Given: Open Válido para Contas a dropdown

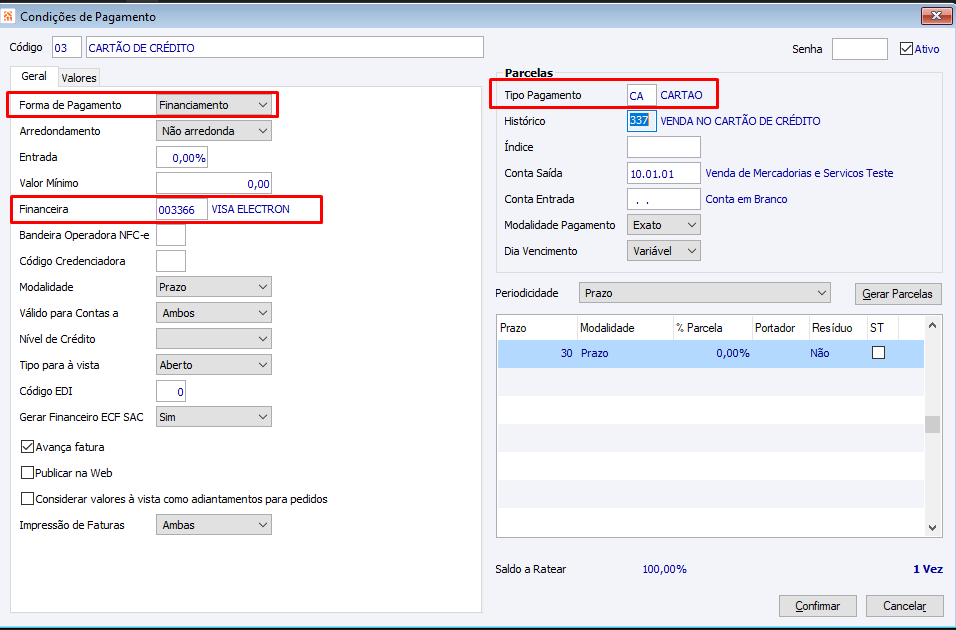Looking at the screenshot, I should [x=213, y=313].
